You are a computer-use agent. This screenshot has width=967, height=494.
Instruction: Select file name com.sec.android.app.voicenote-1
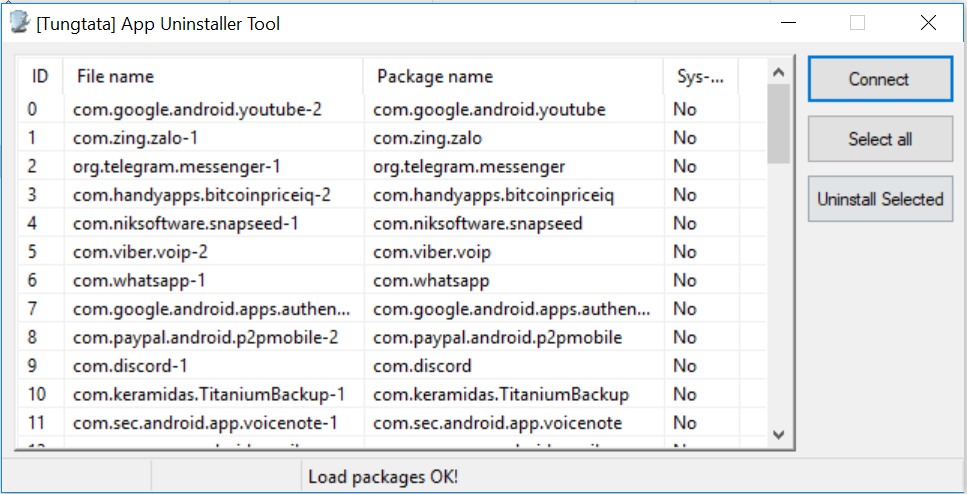(x=205, y=423)
